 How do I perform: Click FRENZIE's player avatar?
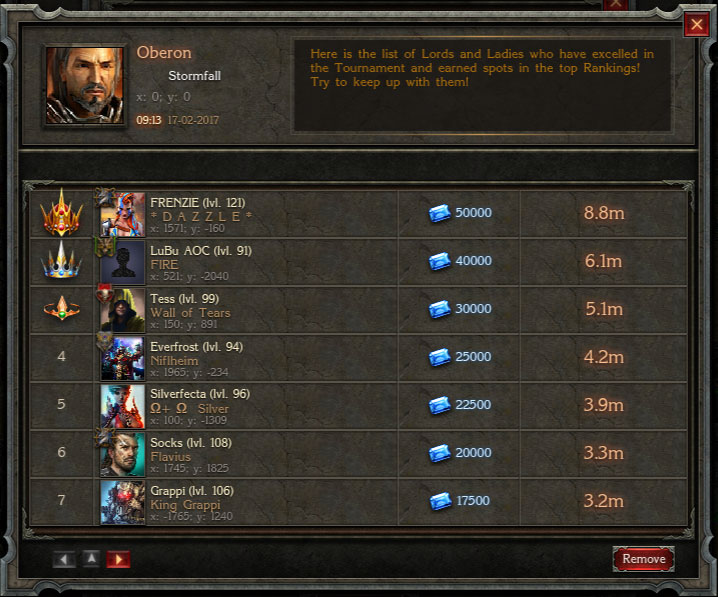[x=122, y=214]
